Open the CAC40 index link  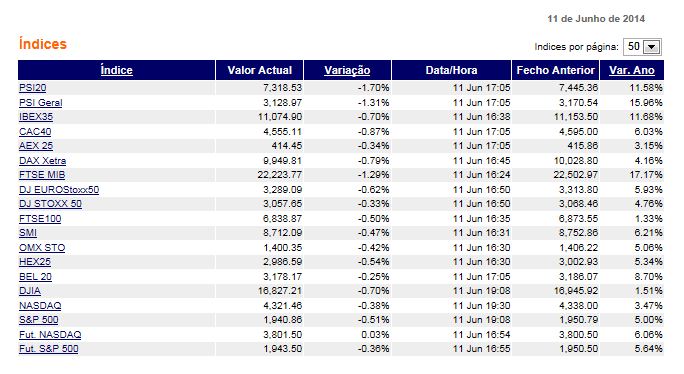pos(35,131)
